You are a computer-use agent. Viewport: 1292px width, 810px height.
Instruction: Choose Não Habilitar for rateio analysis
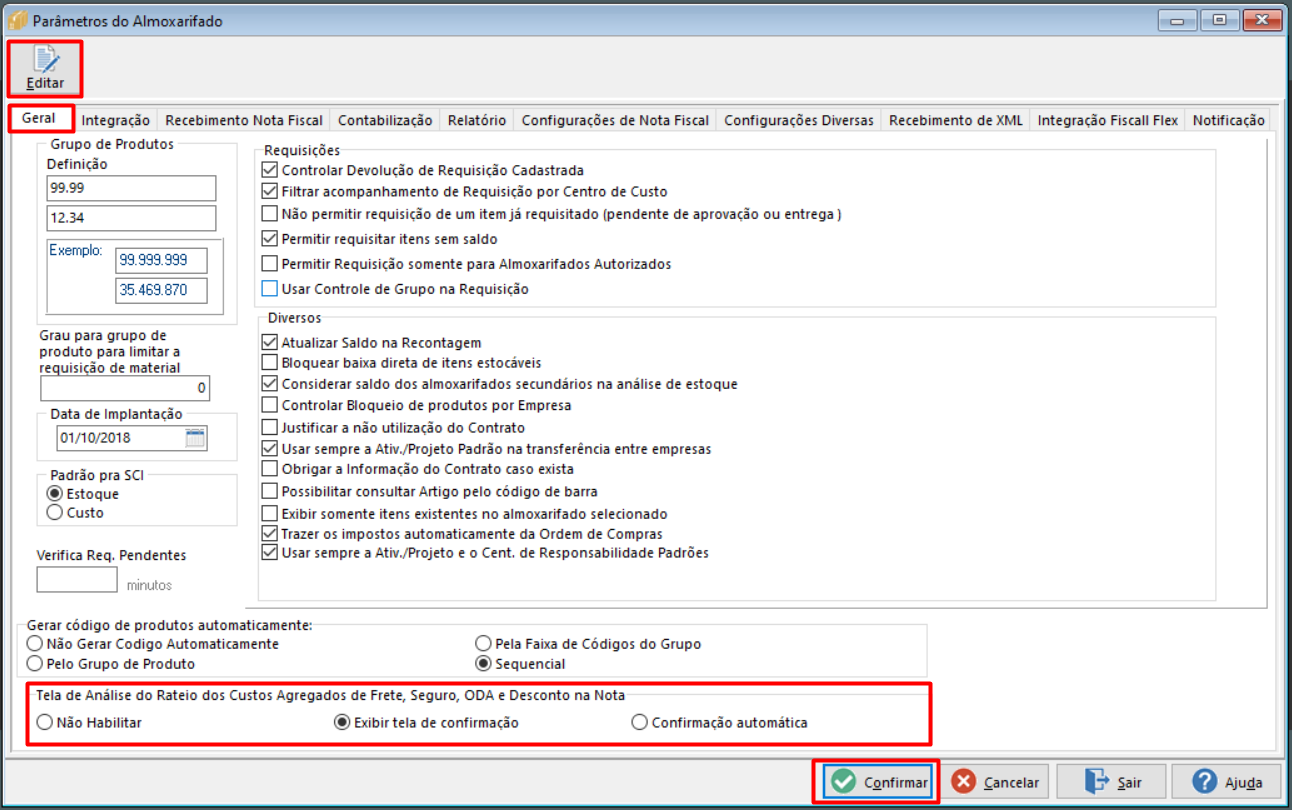(x=44, y=722)
